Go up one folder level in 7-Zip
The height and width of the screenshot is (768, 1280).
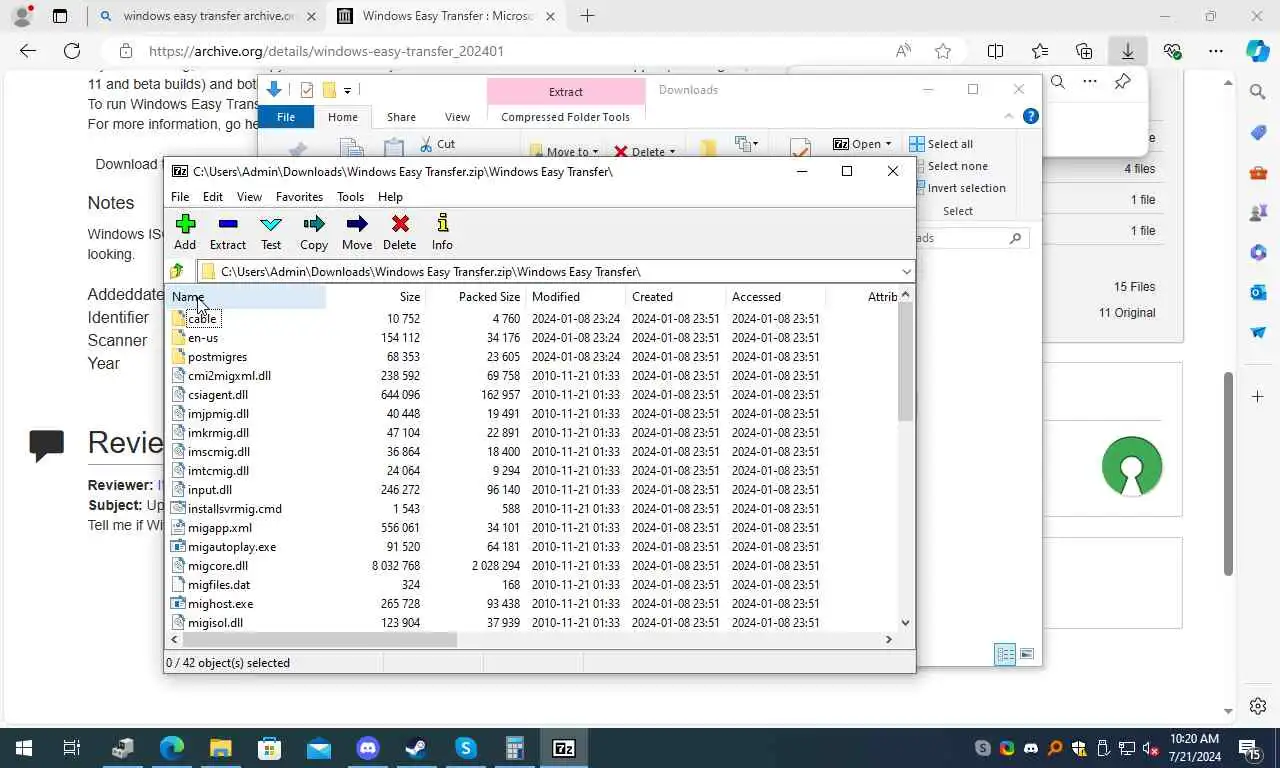(177, 271)
